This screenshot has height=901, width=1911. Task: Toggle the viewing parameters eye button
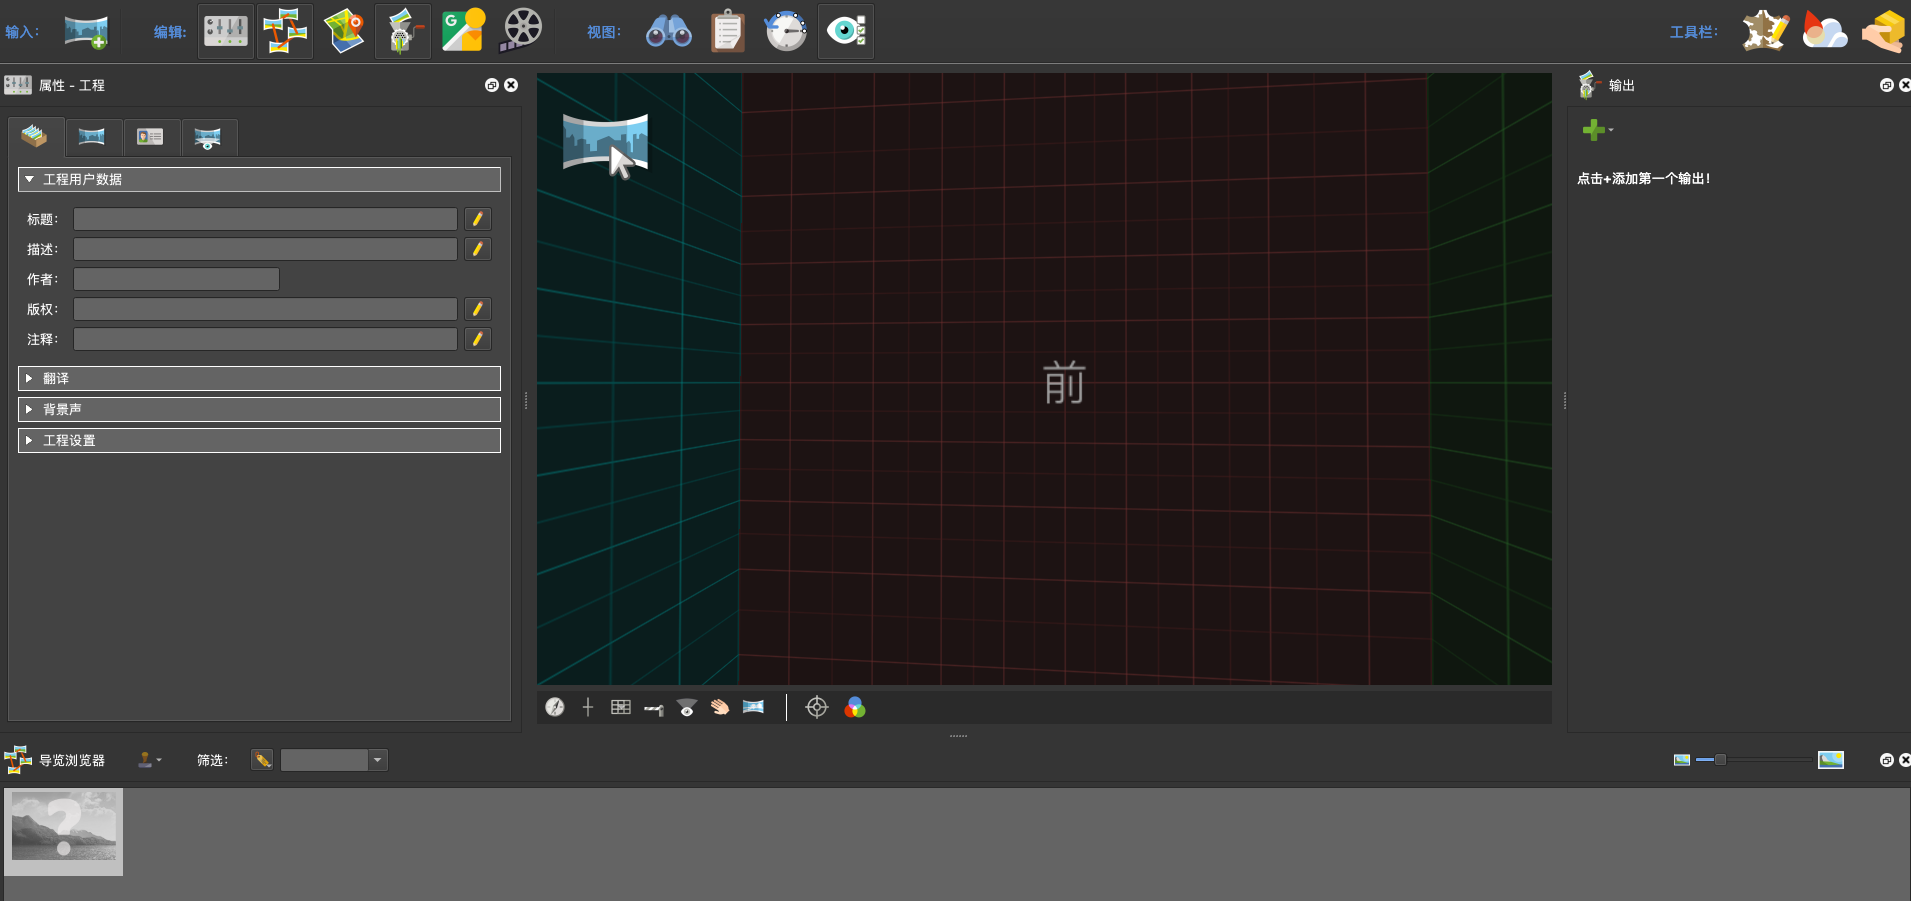(x=845, y=31)
